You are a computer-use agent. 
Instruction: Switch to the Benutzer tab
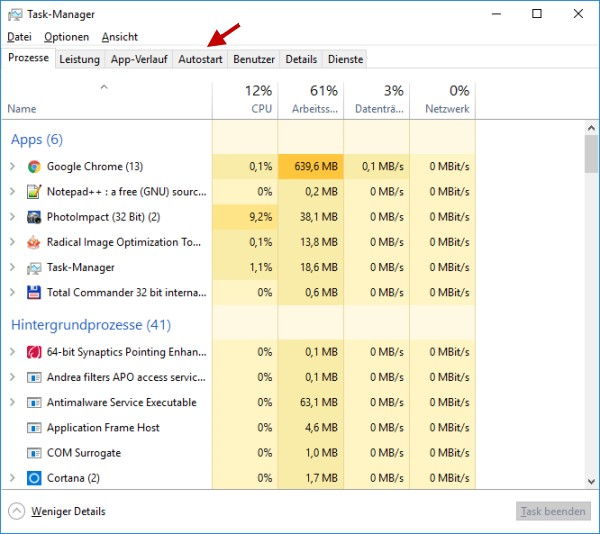tap(254, 59)
